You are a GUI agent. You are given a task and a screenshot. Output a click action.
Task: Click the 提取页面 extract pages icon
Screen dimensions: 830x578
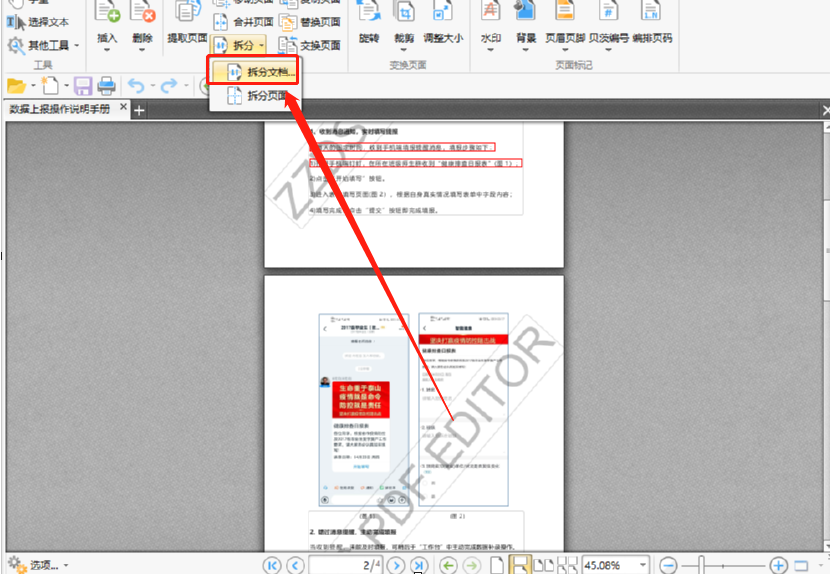click(x=187, y=13)
